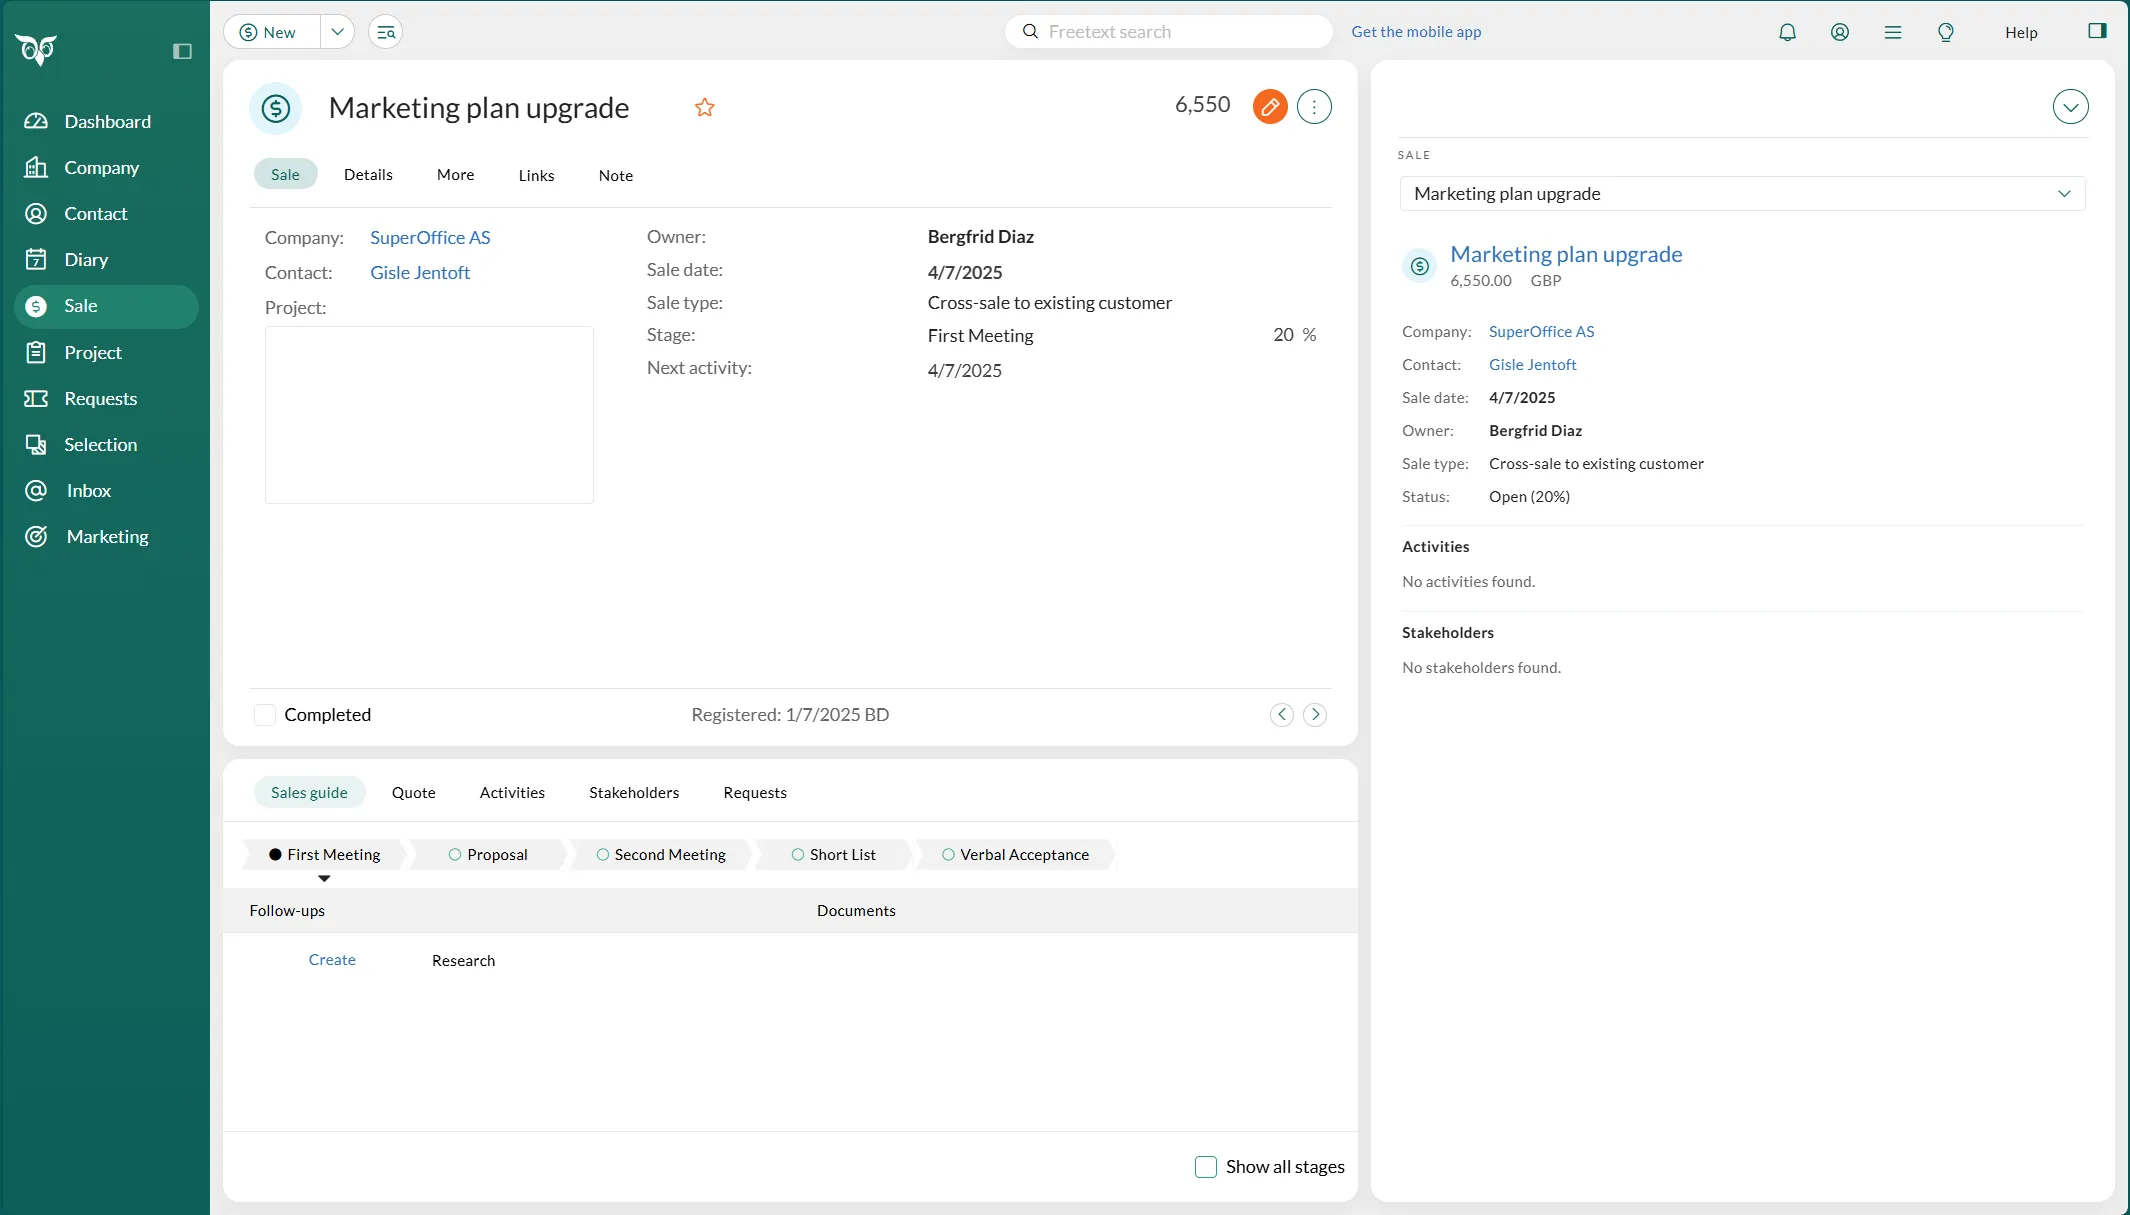2130x1215 pixels.
Task: Expand the New button dropdown arrow
Action: coord(338,32)
